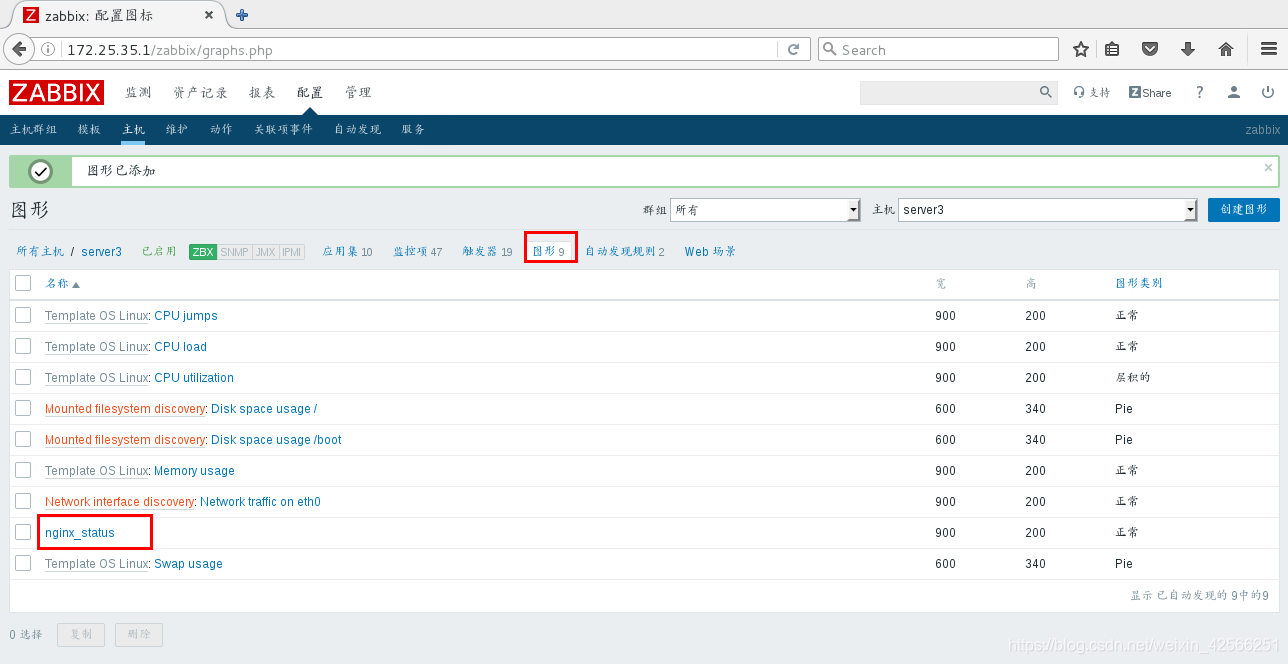Screen dimensions: 1288x664
Task: Go to browser home icon
Action: pos(1226,49)
